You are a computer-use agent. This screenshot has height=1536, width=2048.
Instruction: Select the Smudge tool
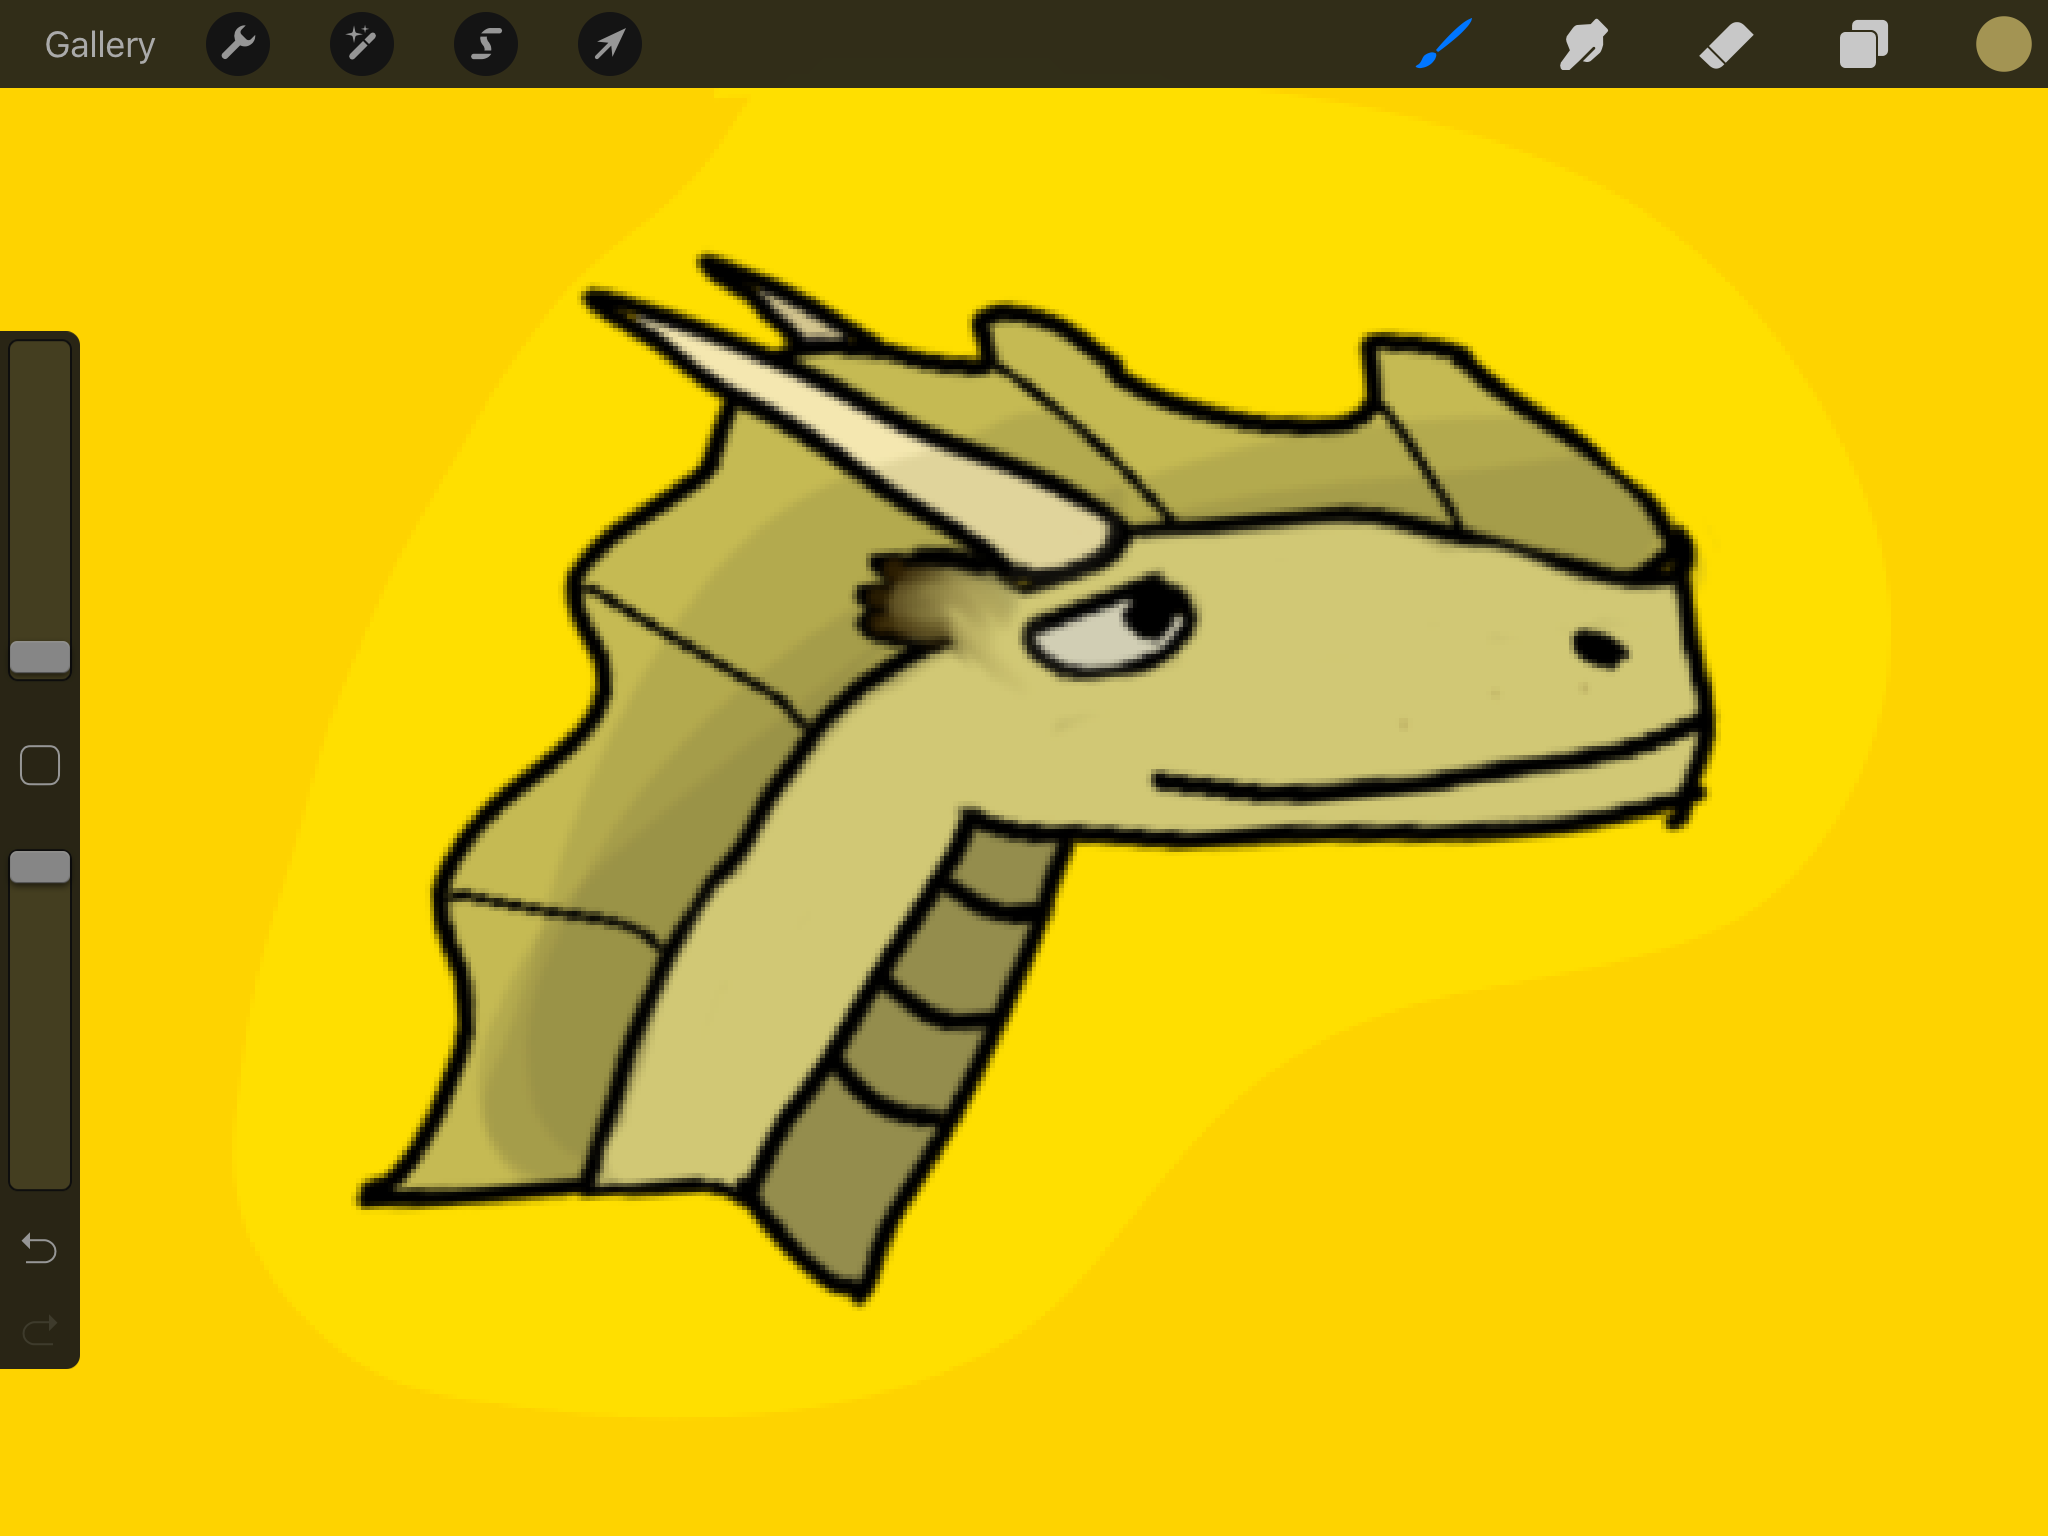pos(1584,44)
